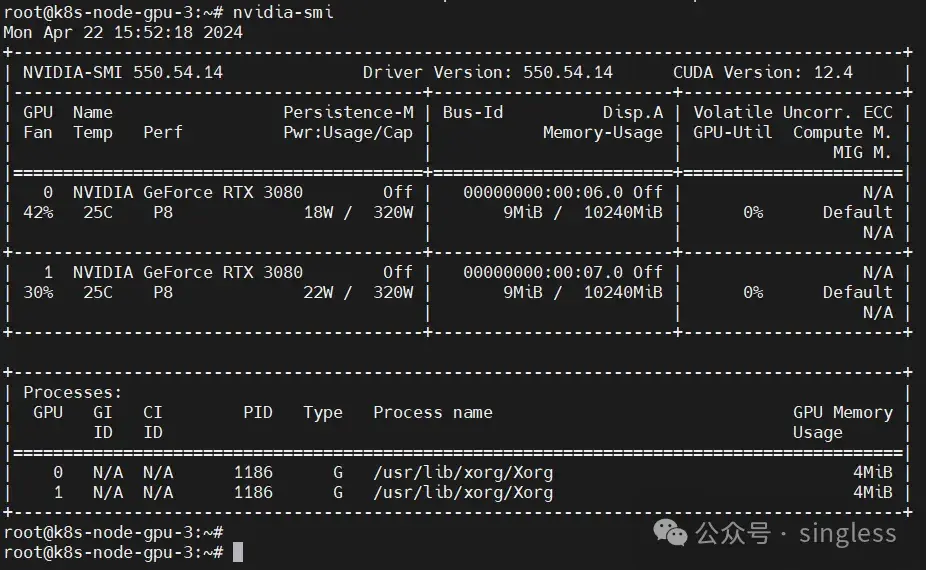
Task: Click the Volatile Uncorr. ECC header
Action: 793,112
